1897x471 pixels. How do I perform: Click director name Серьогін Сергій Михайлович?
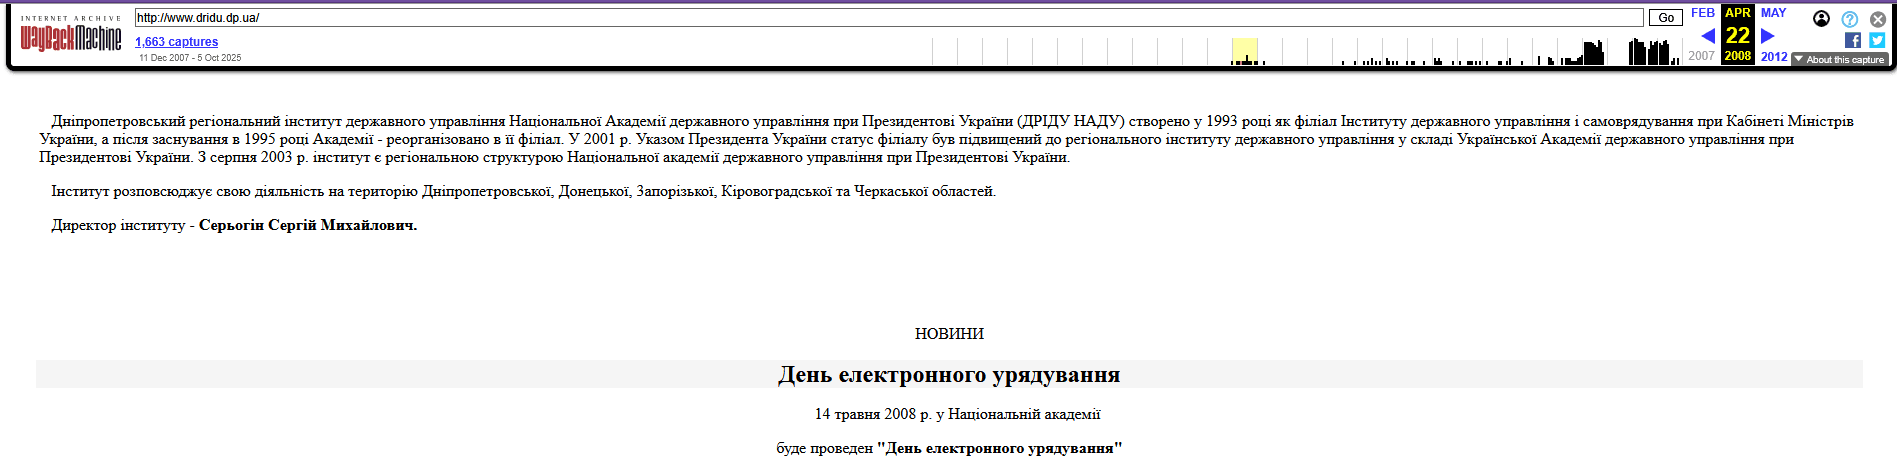[x=308, y=226]
